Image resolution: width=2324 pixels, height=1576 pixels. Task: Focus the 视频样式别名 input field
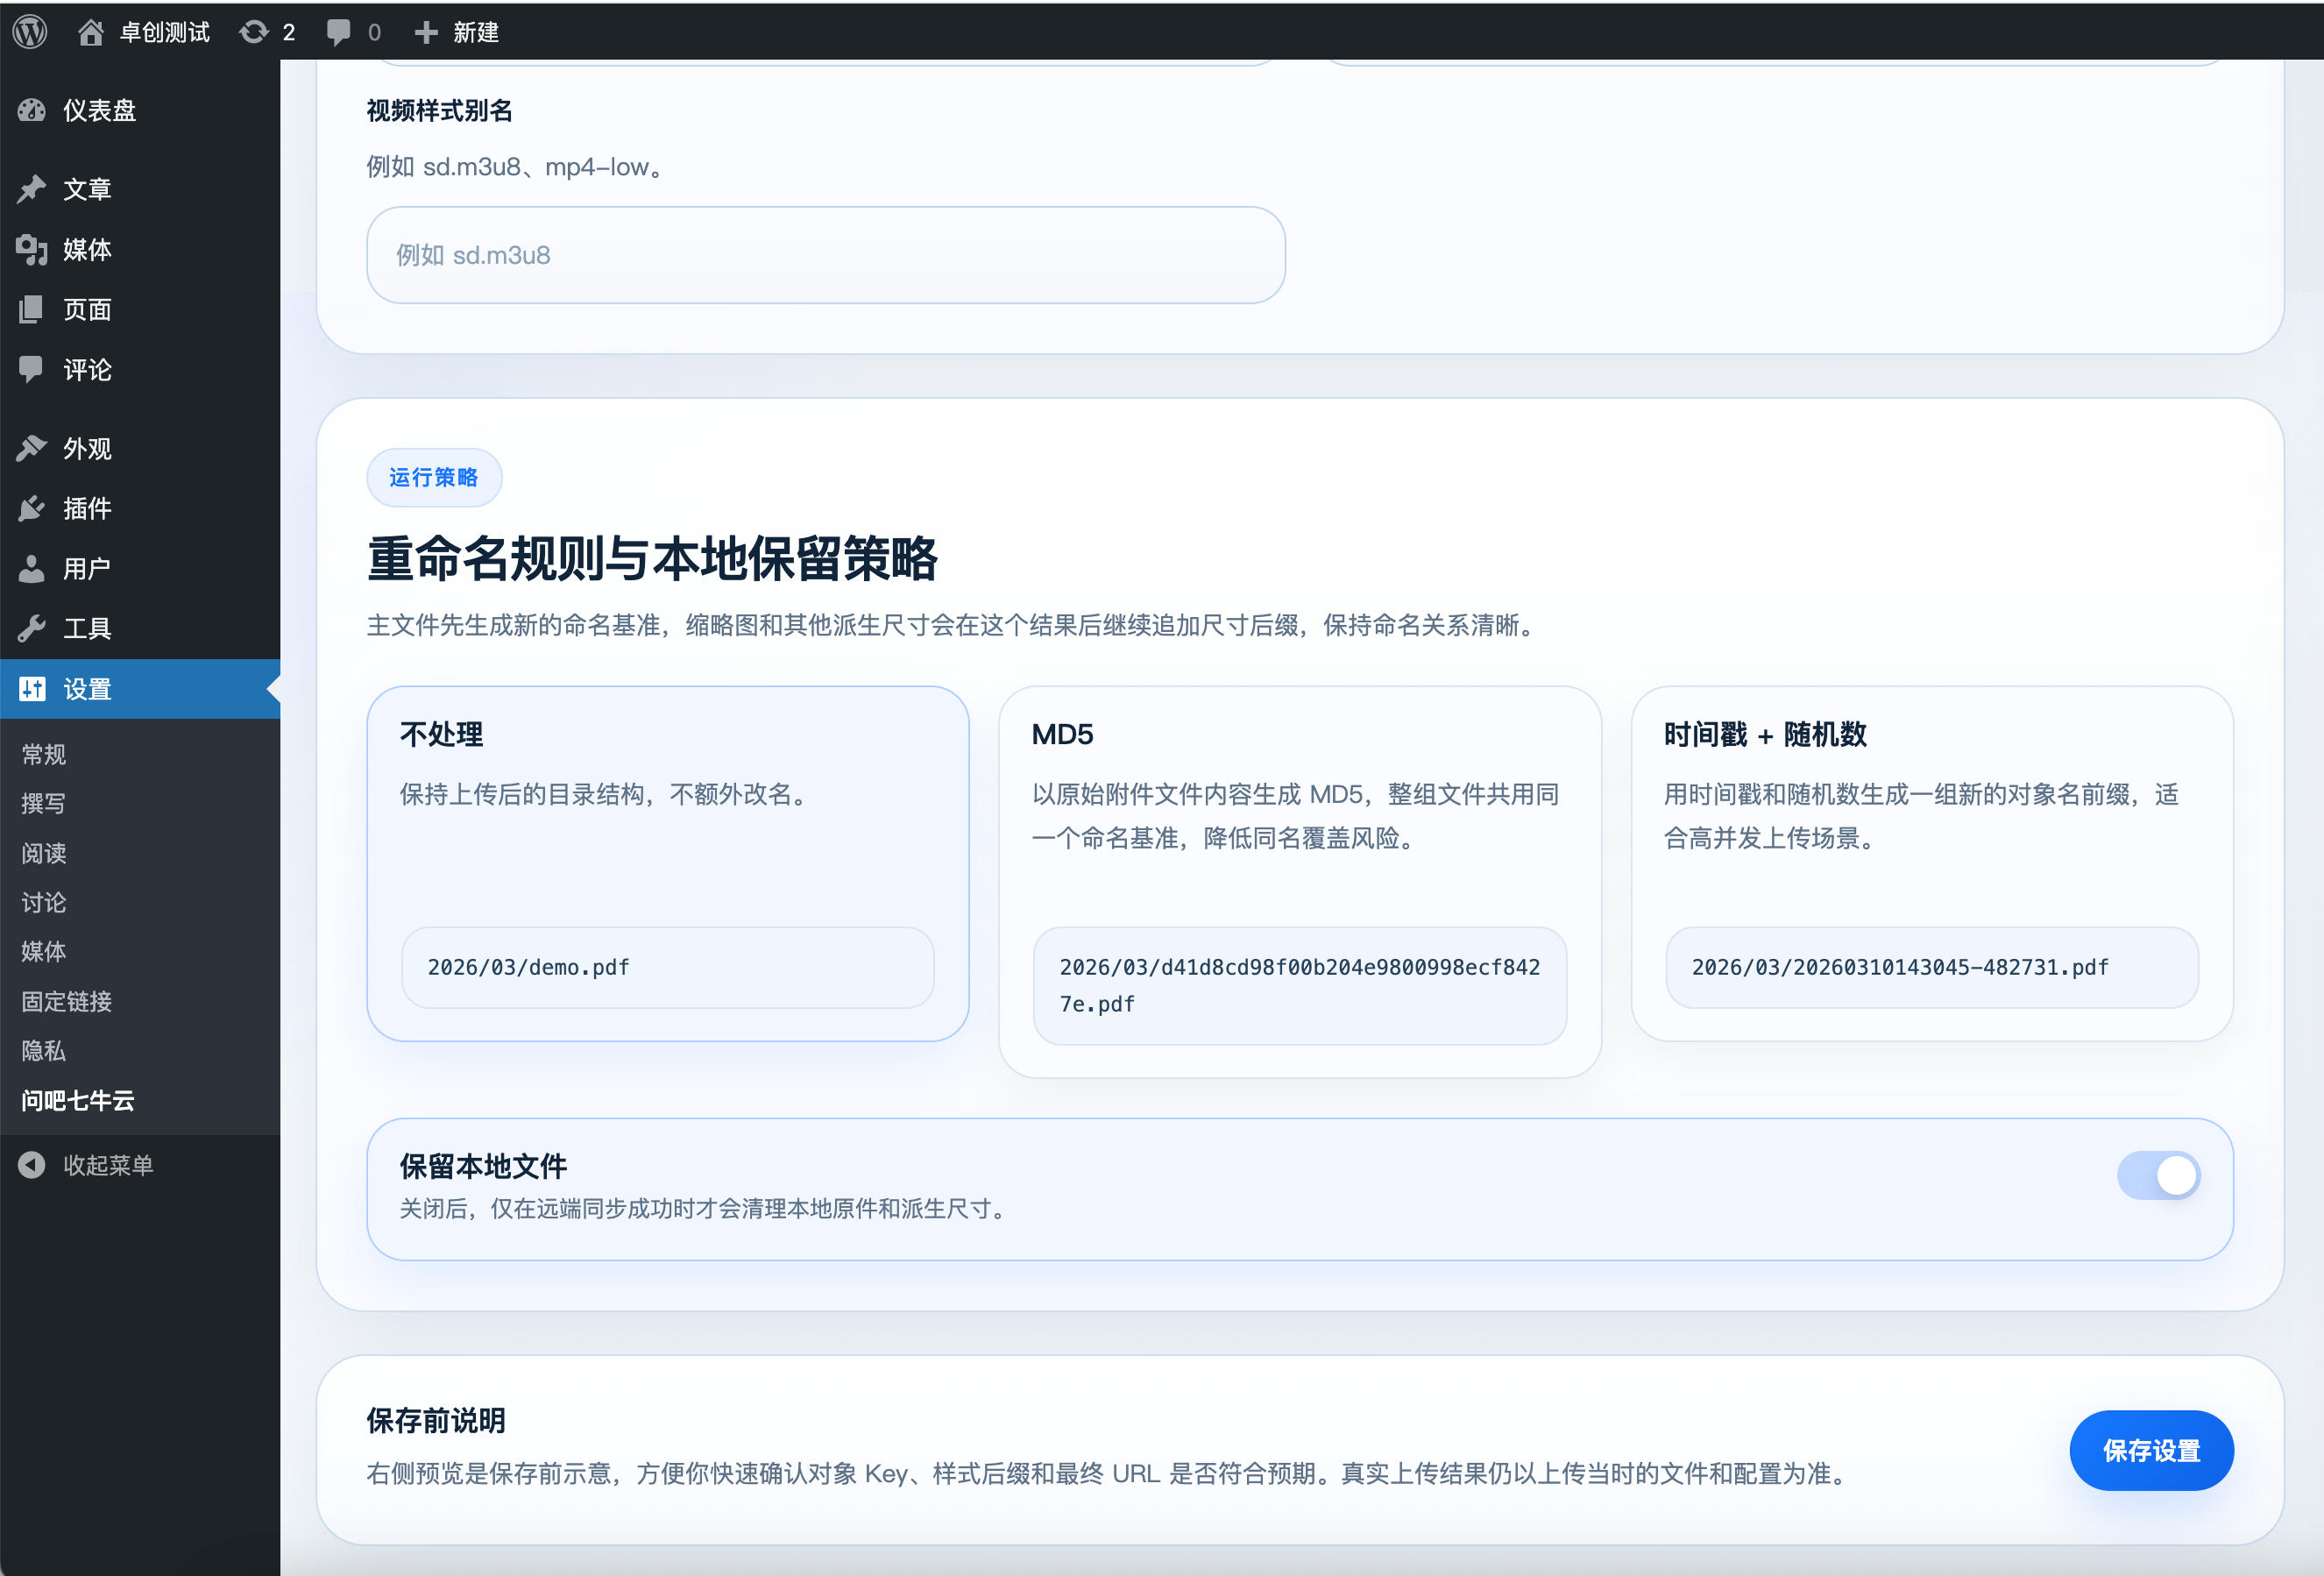point(825,255)
